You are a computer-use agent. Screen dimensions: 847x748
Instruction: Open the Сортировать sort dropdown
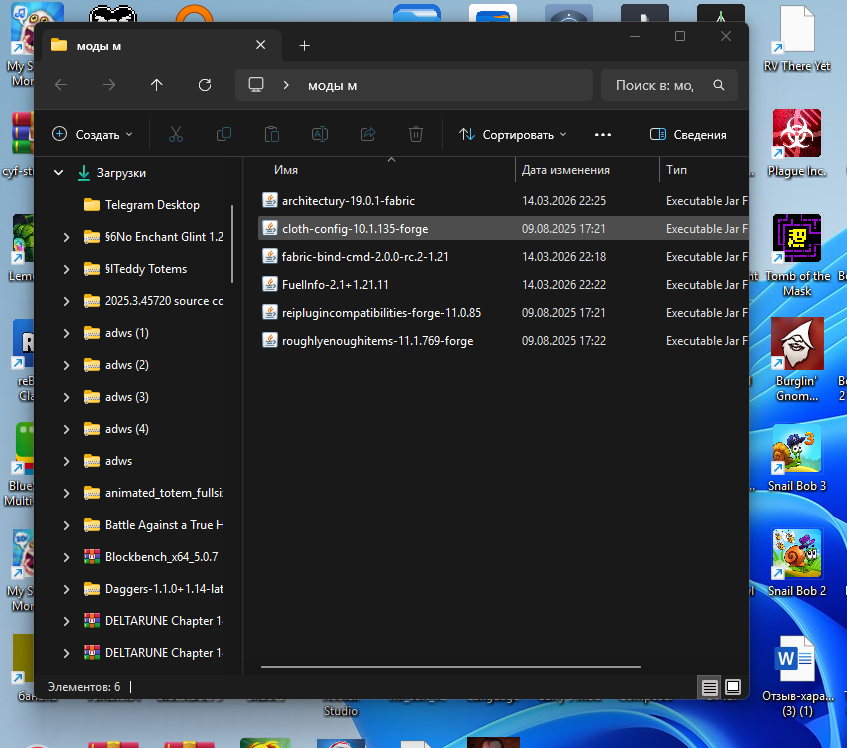coord(512,134)
